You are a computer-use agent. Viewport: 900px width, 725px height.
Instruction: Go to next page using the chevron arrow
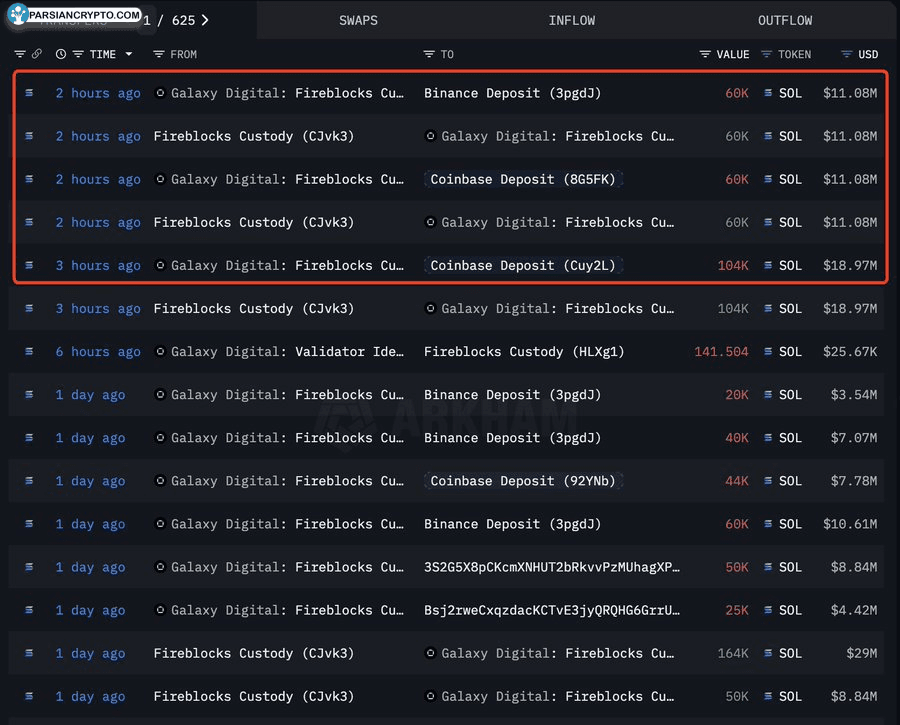coord(205,20)
